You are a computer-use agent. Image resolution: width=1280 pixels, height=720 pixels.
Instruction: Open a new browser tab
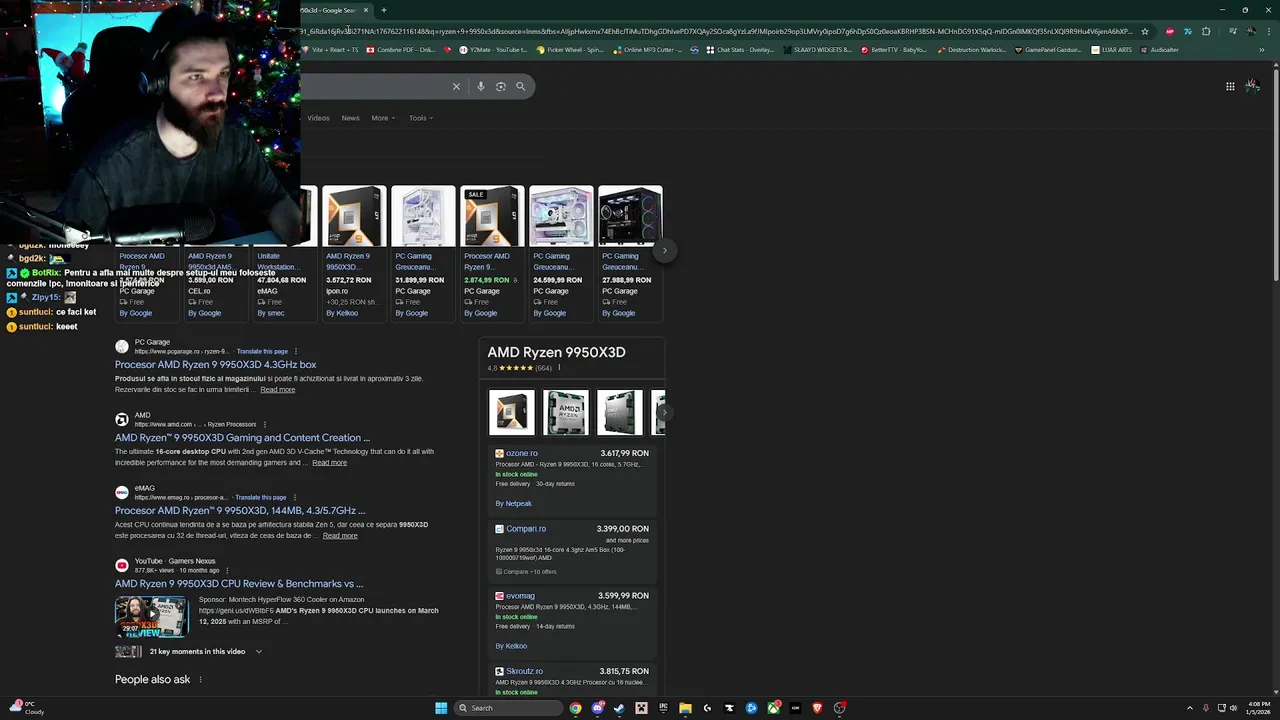pos(383,10)
